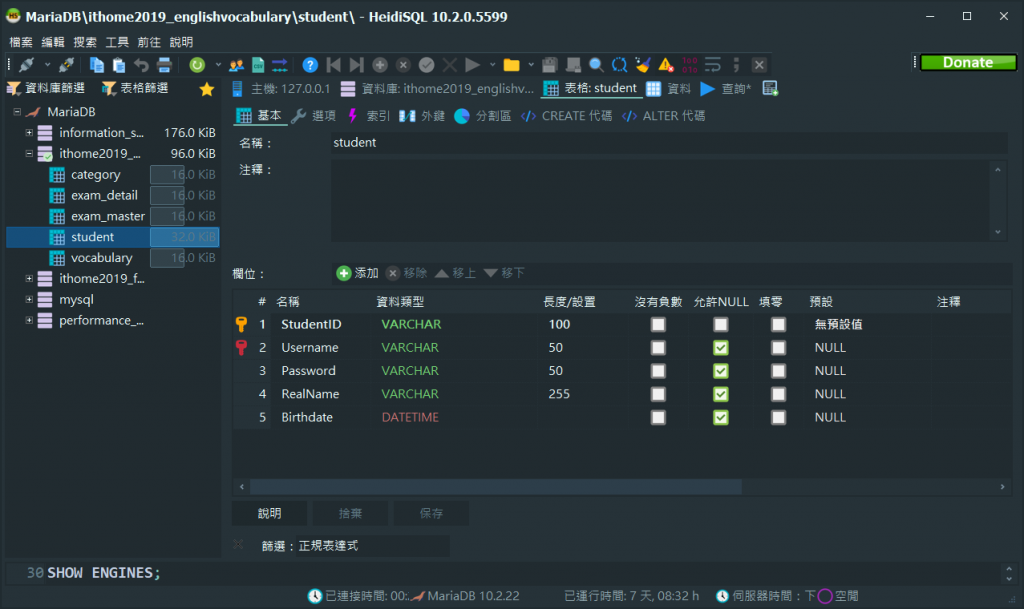1024x609 pixels.
Task: Click the new query tab icon
Action: tap(771, 88)
